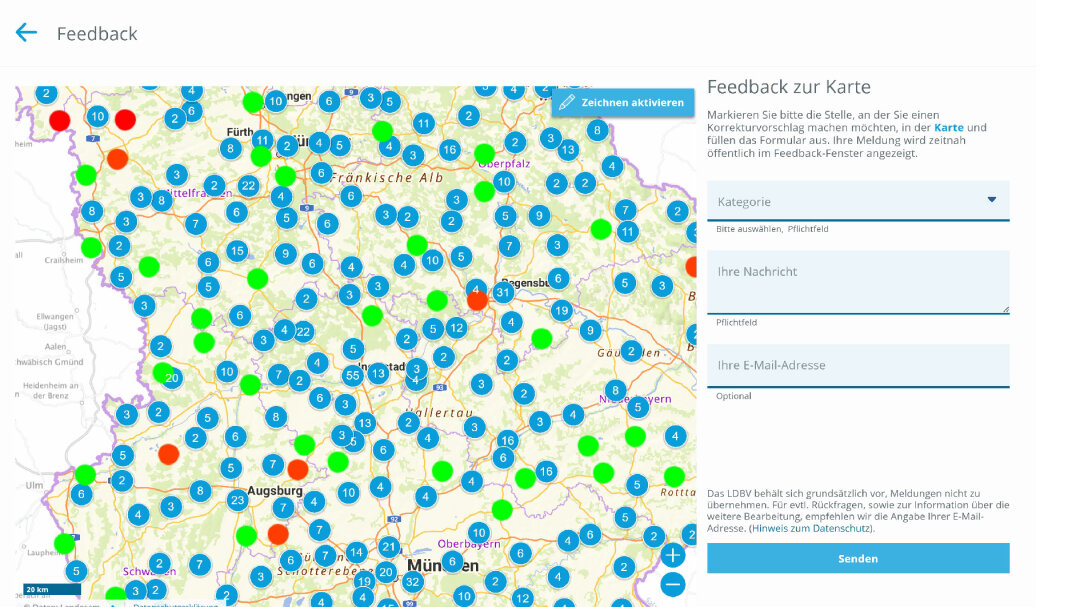The height and width of the screenshot is (607, 1080).
Task: Activate drawing mode via the pencil icon
Action: click(x=568, y=102)
